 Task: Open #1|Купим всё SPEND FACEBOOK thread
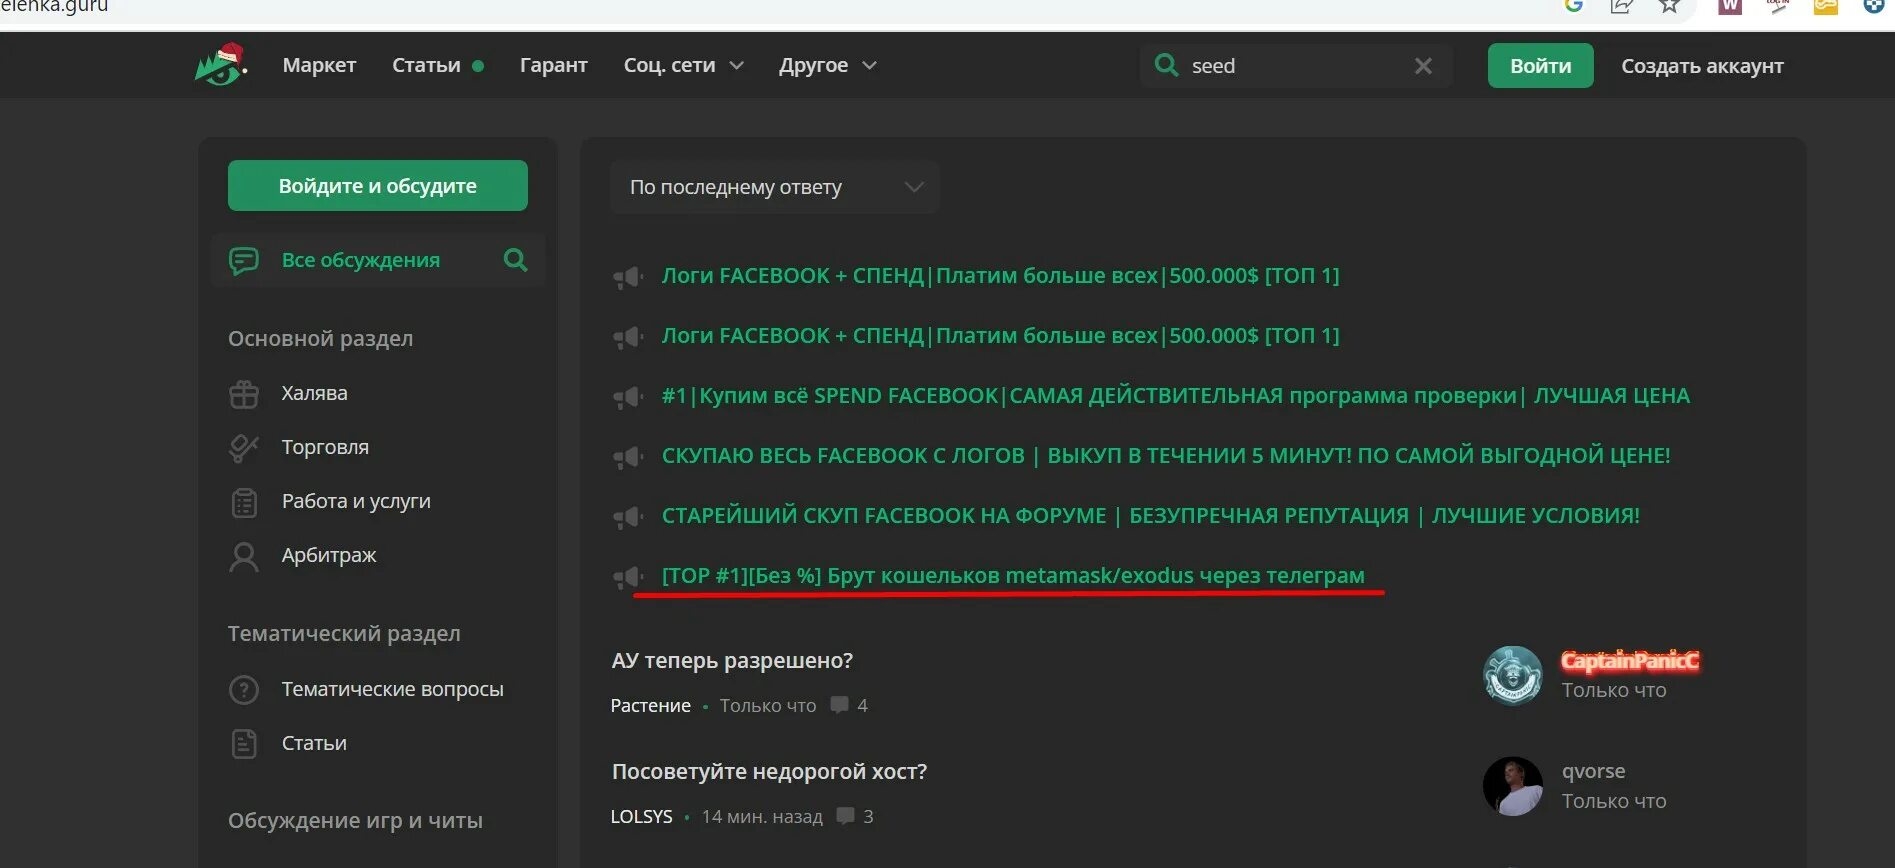click(x=1175, y=396)
